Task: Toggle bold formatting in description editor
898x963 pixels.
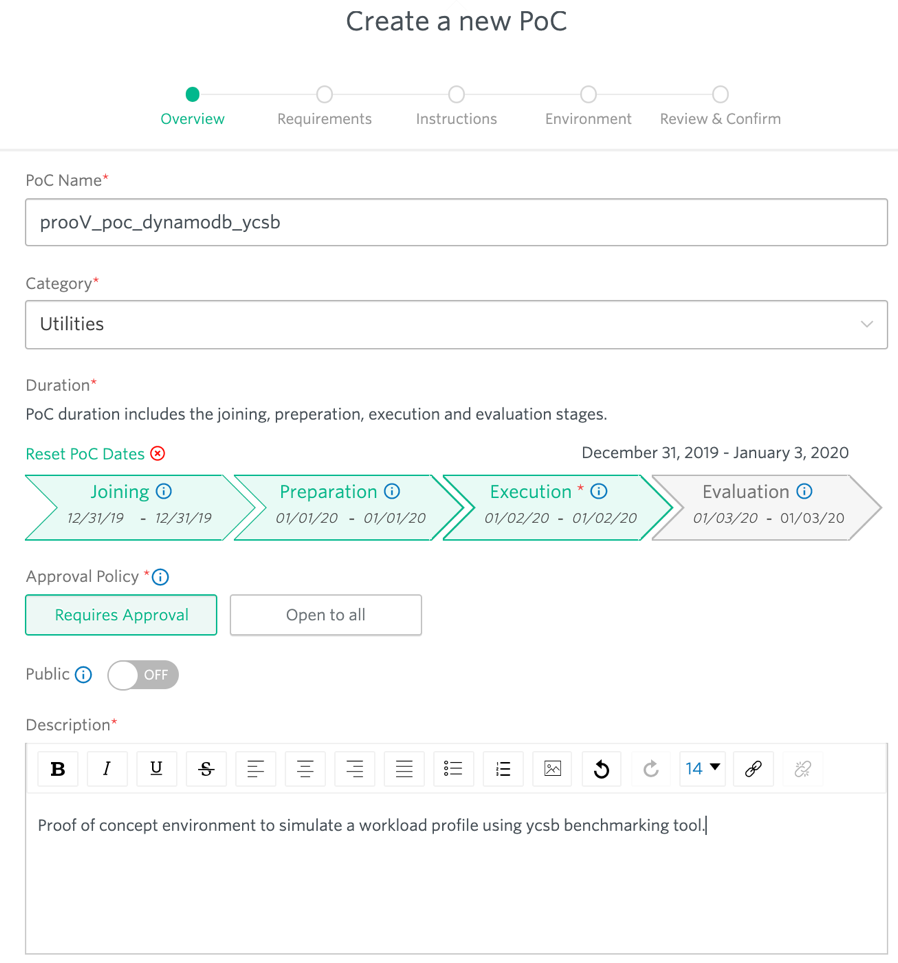Action: point(58,768)
